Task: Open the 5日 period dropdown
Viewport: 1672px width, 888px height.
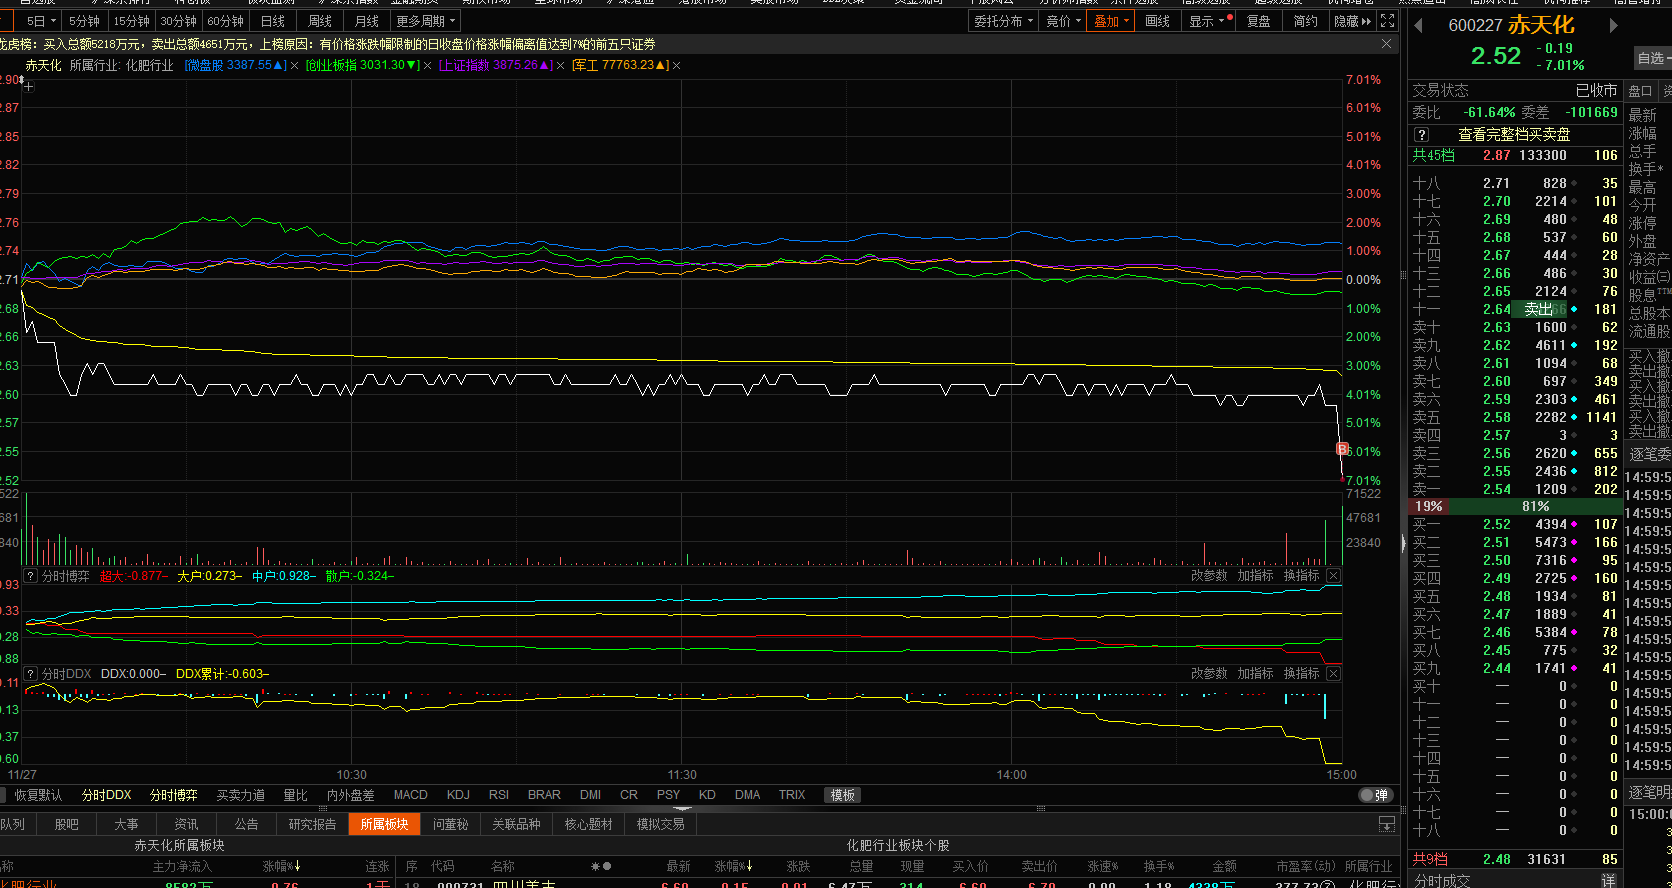Action: (40, 21)
